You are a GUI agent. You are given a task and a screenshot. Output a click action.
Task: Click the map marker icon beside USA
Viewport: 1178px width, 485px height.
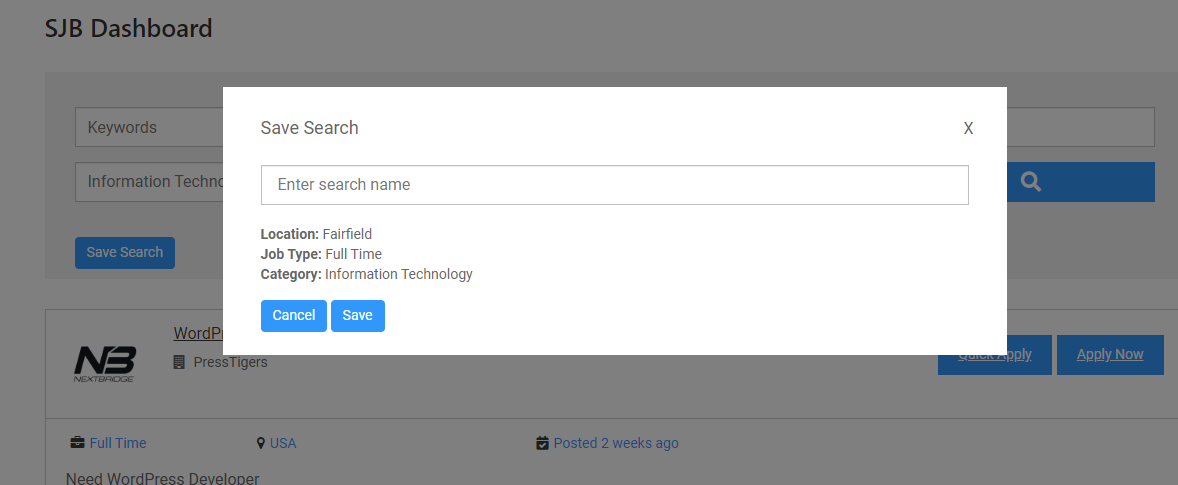(x=261, y=443)
